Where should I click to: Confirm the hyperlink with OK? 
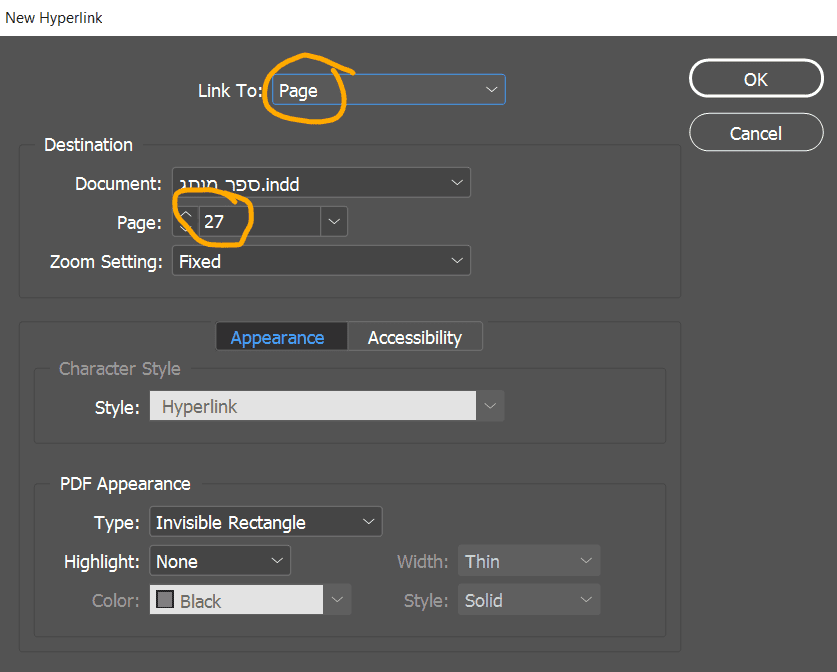(x=755, y=80)
